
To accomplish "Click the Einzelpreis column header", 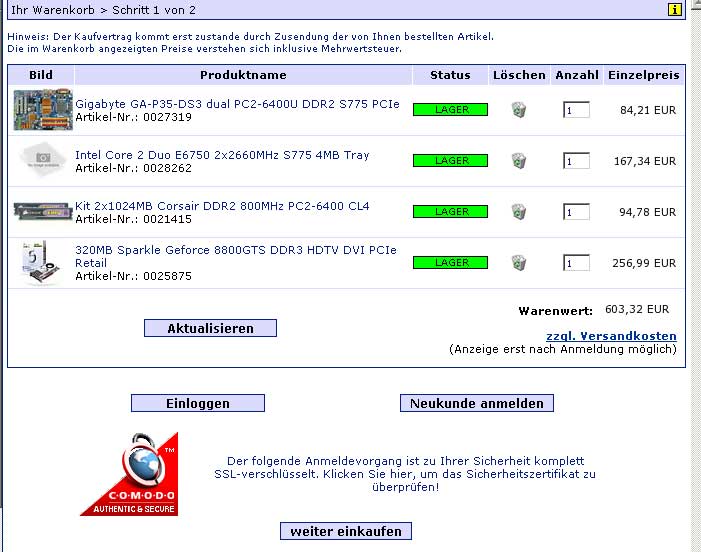I will [x=644, y=75].
